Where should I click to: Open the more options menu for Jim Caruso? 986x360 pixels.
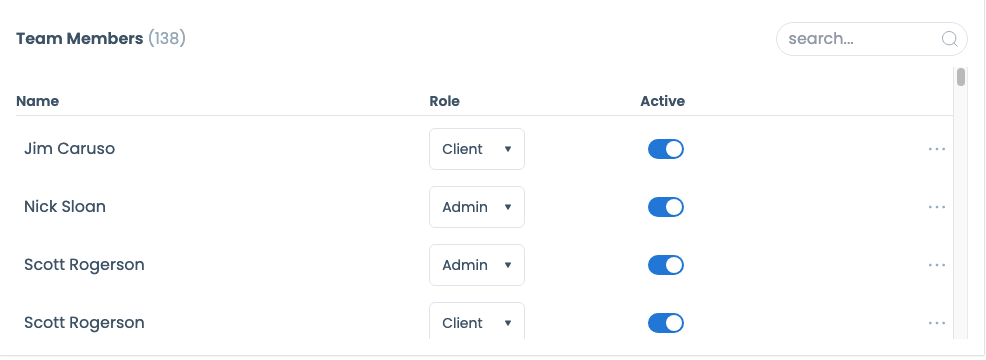click(937, 149)
